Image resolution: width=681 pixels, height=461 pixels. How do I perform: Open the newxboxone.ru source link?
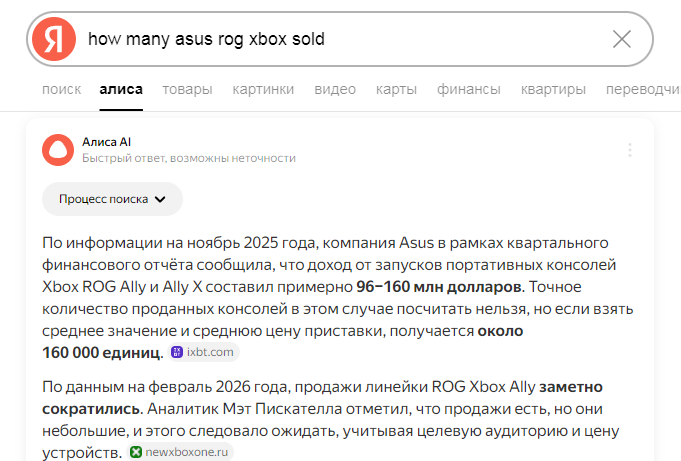[189, 452]
